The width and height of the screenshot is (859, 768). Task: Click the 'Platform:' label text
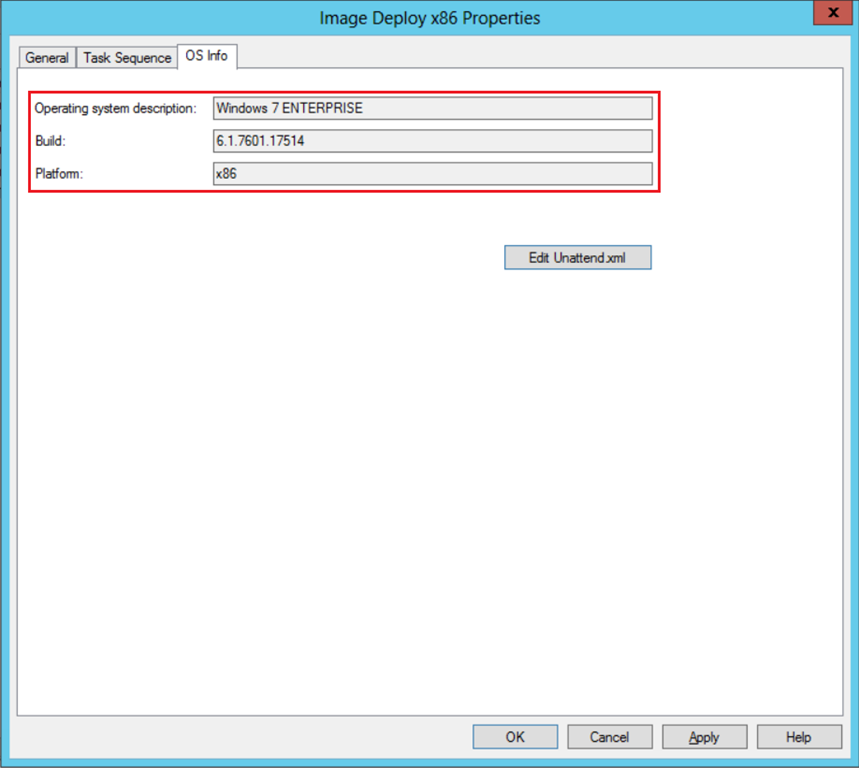coord(58,174)
